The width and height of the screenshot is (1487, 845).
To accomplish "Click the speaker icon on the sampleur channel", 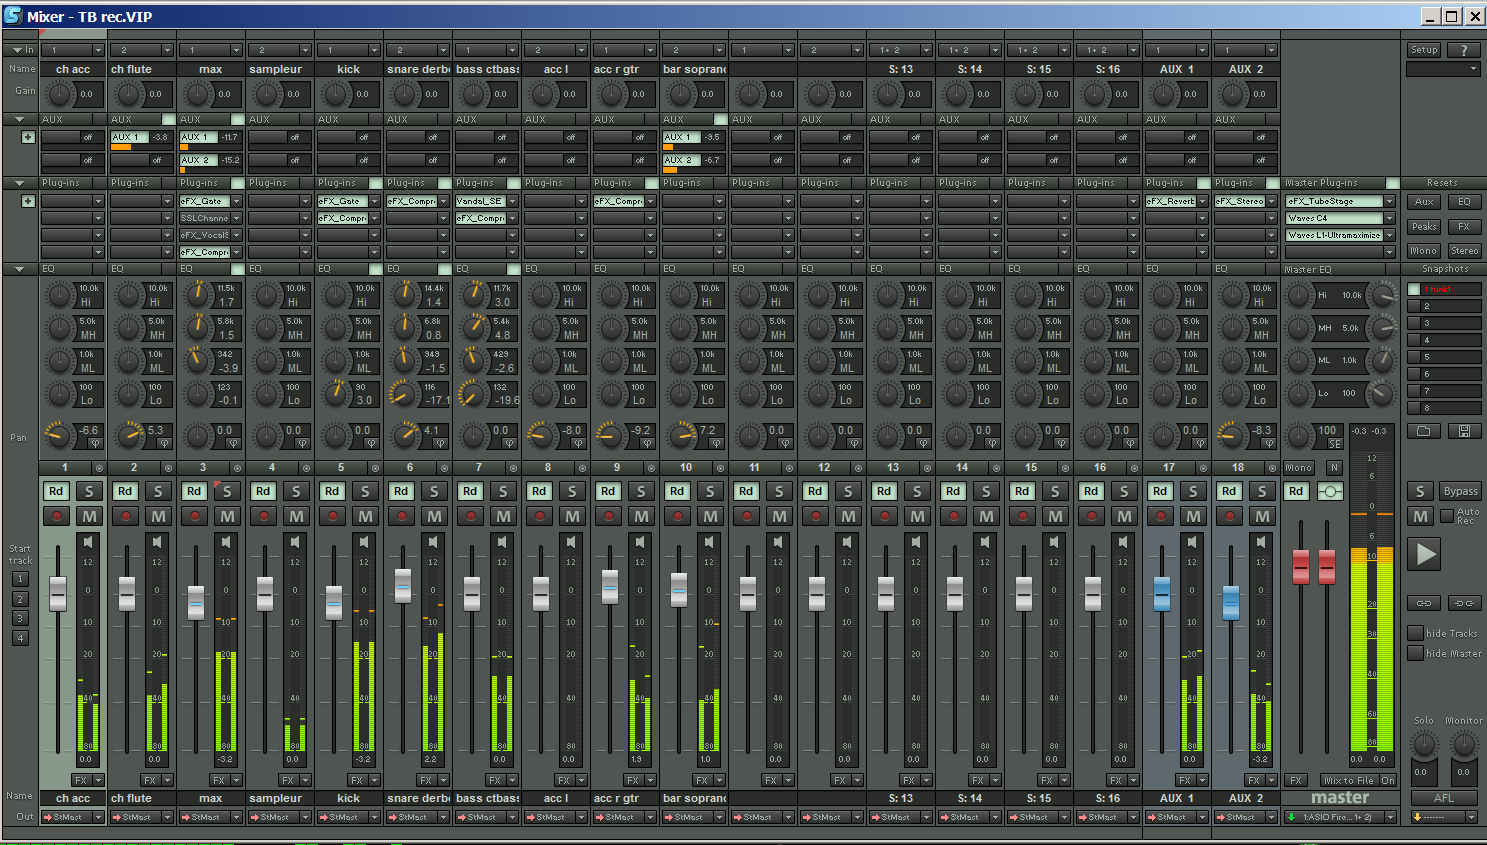I will pyautogui.click(x=293, y=541).
